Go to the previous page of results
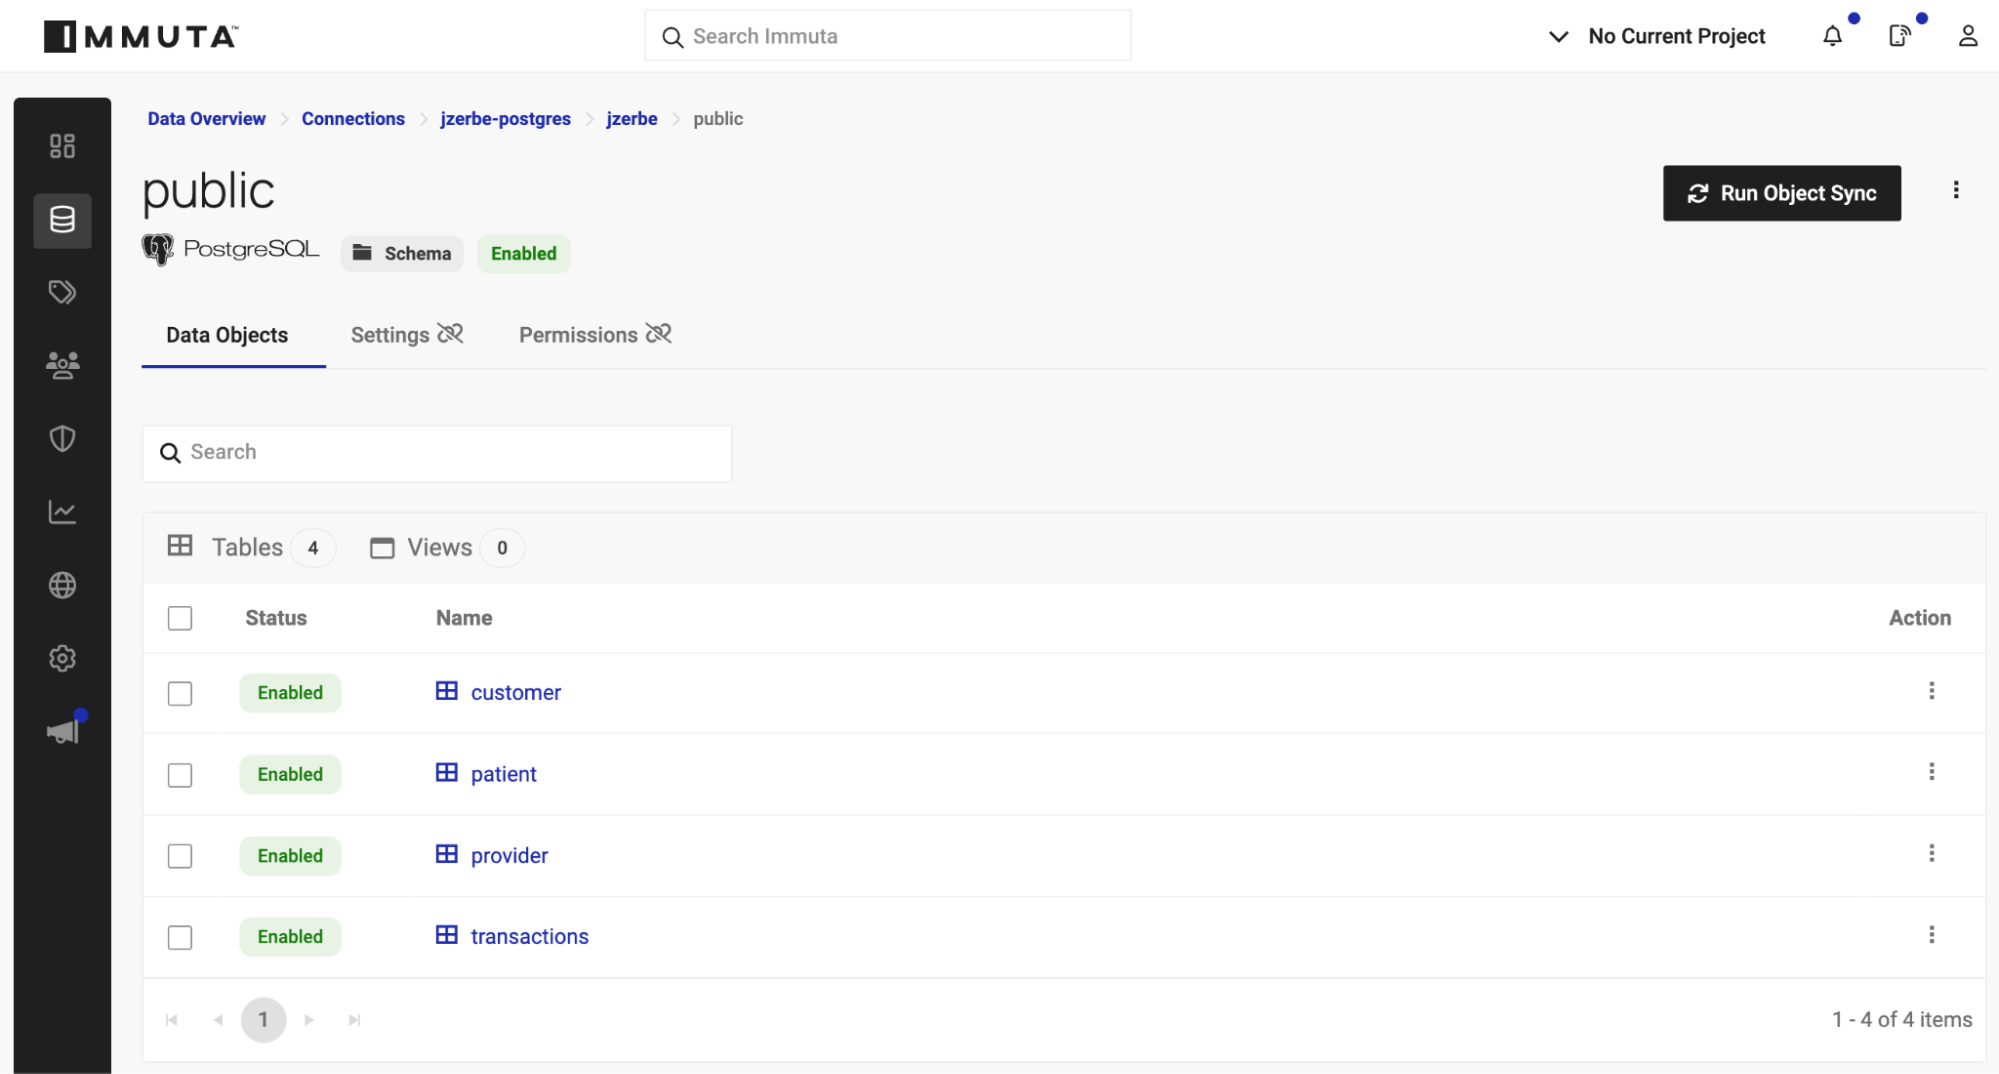This screenshot has height=1074, width=1999. point(218,1020)
